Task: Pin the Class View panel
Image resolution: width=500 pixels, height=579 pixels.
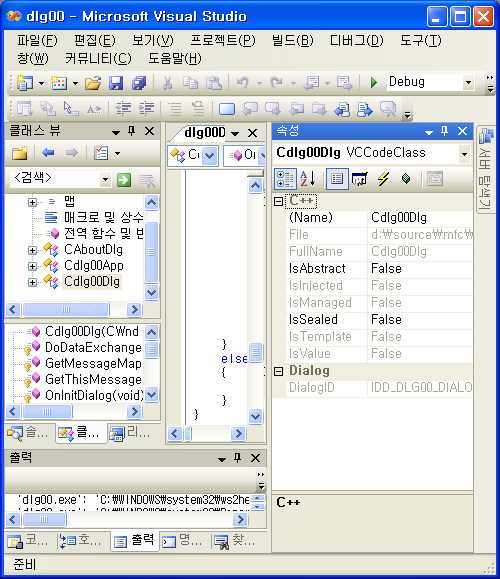Action: [x=131, y=131]
